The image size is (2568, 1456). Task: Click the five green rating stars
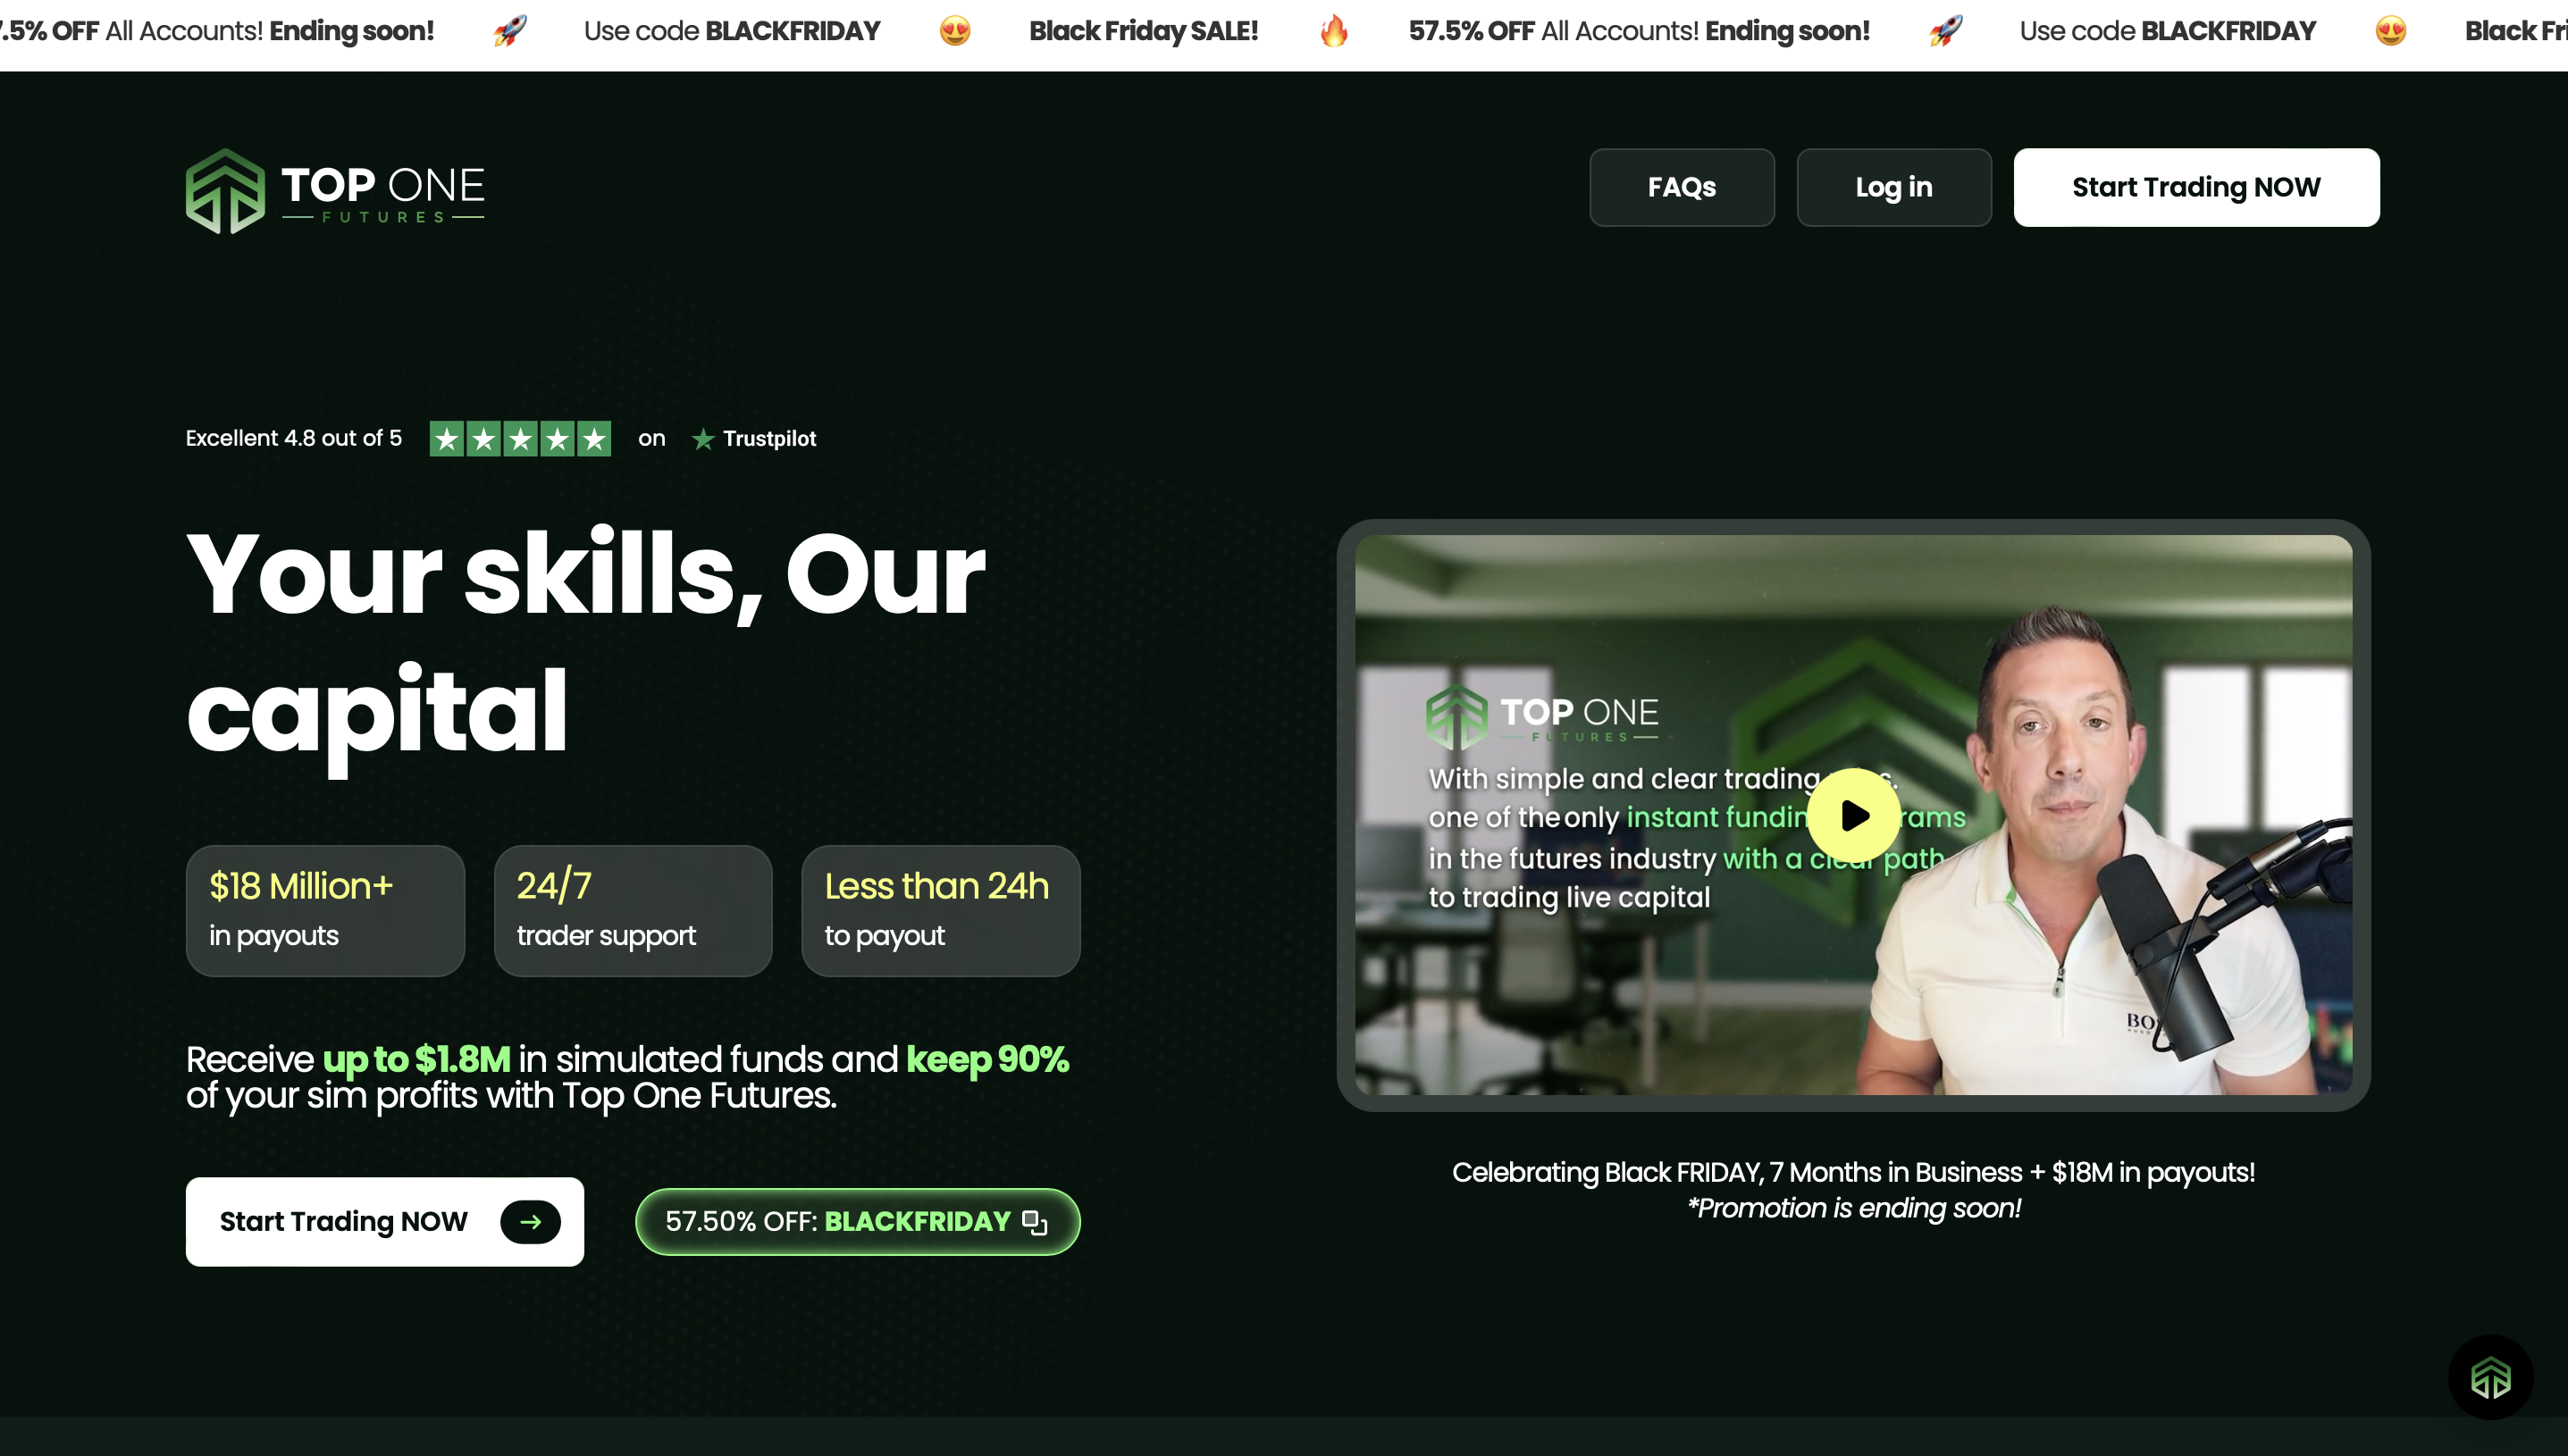coord(520,439)
